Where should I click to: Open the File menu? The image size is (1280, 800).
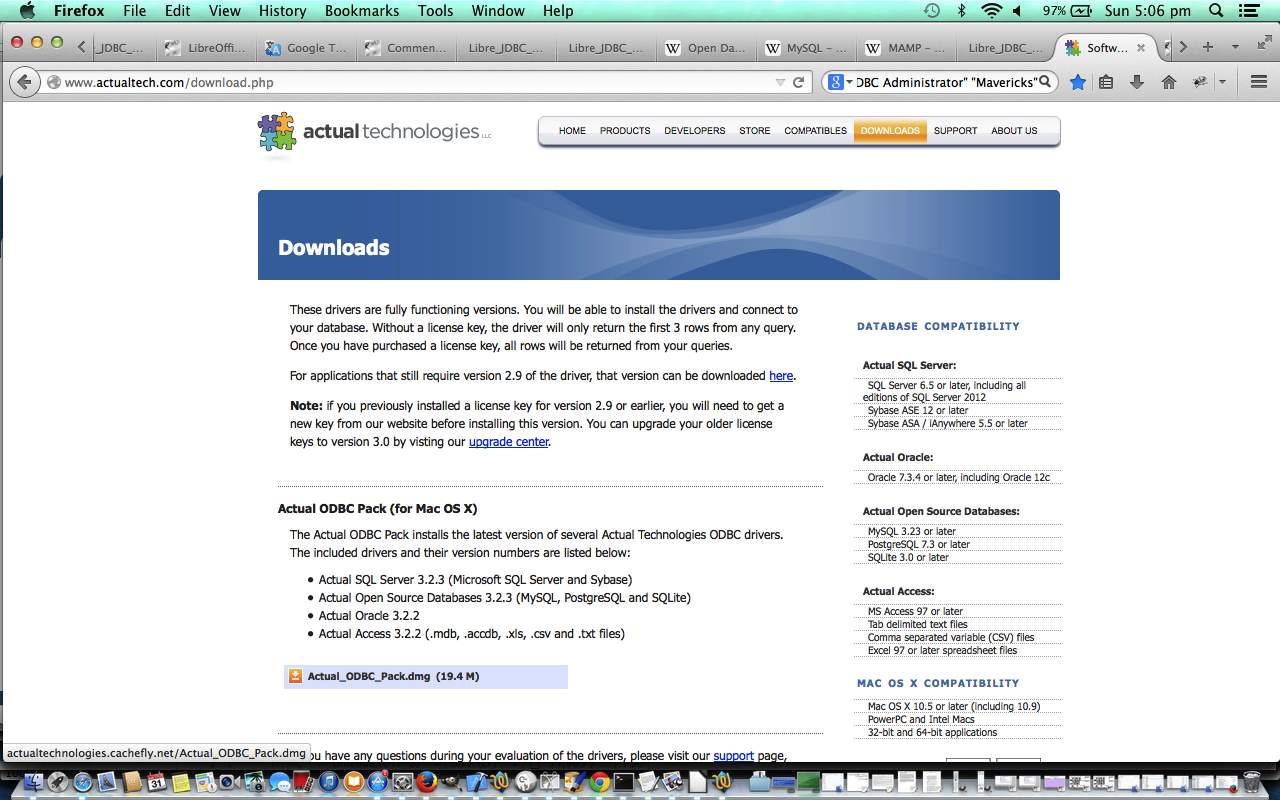point(134,11)
